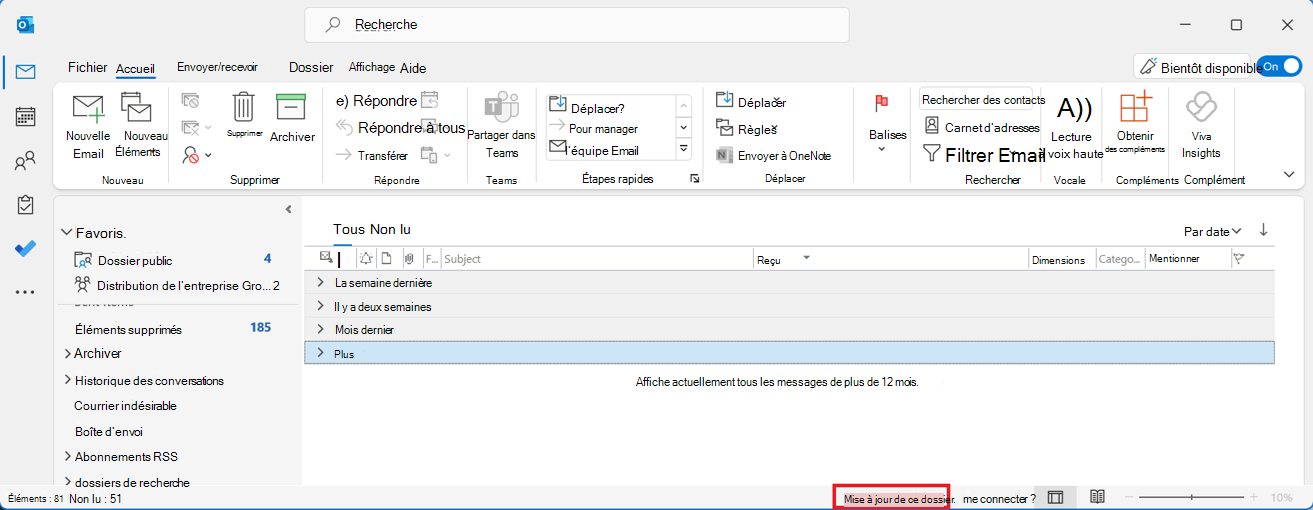Image resolution: width=1313 pixels, height=510 pixels.
Task: Show Tous messages filter
Action: coord(349,230)
